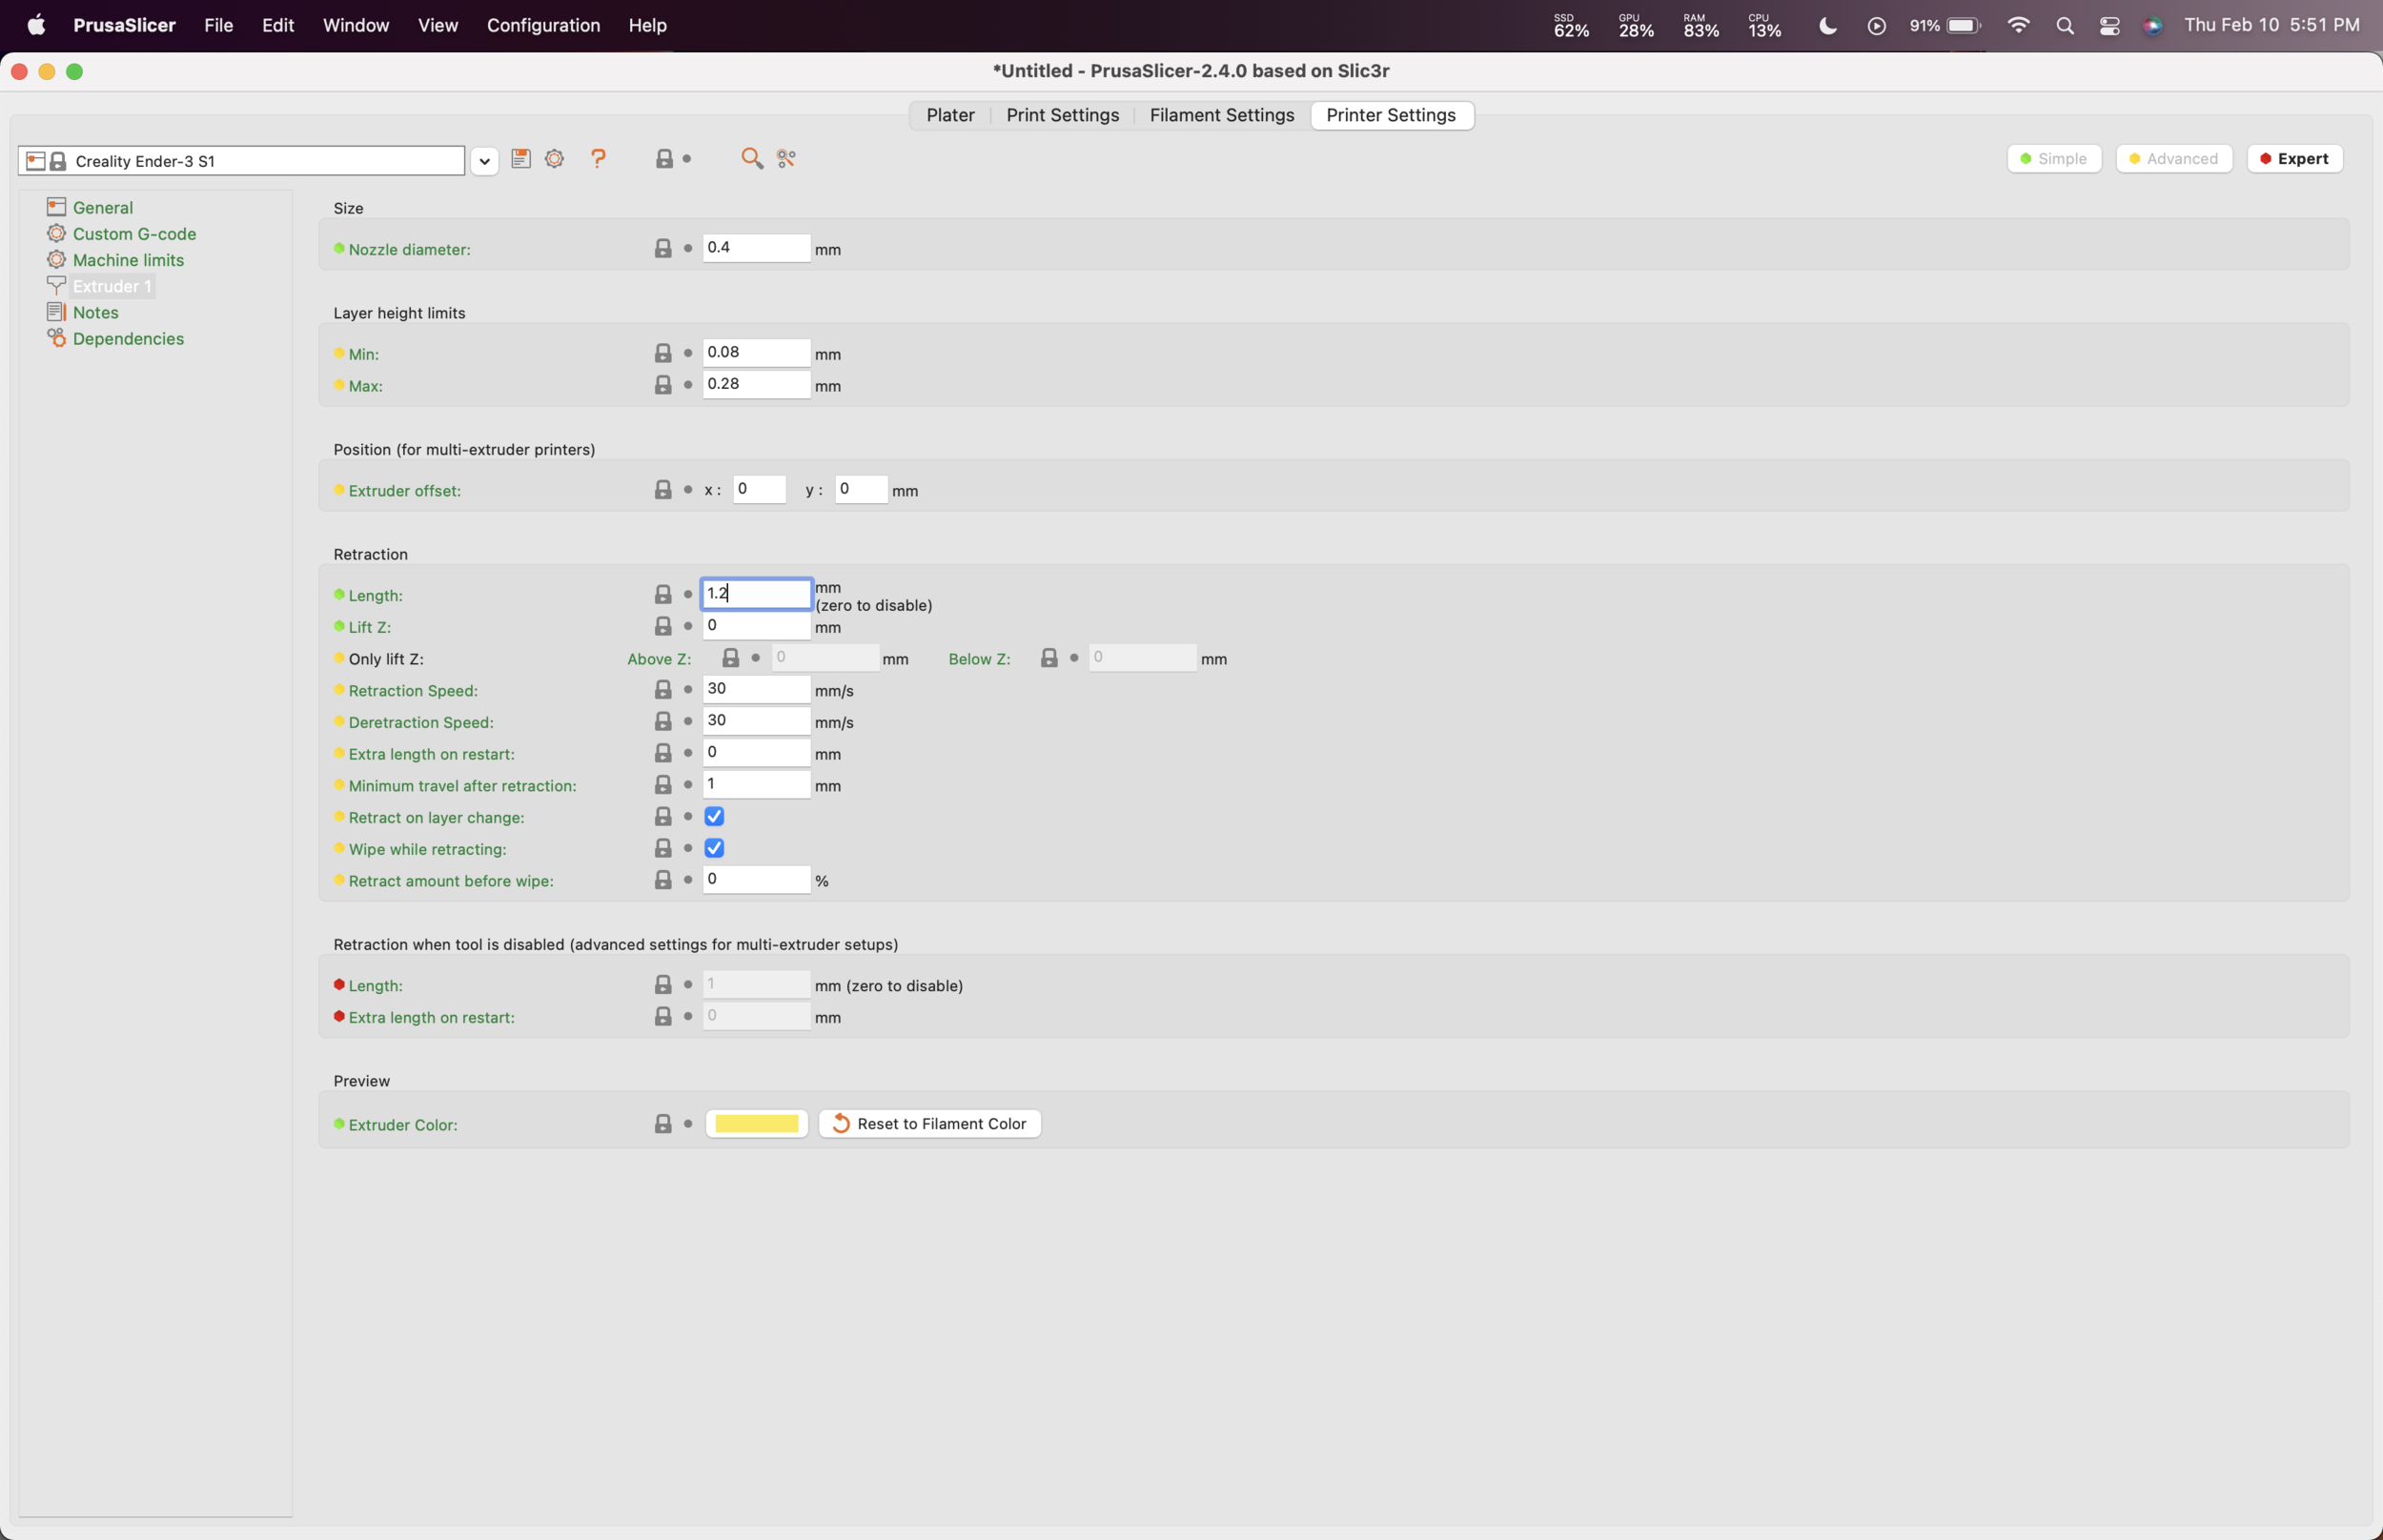Click the yellow Extruder Color swatch

click(x=757, y=1124)
